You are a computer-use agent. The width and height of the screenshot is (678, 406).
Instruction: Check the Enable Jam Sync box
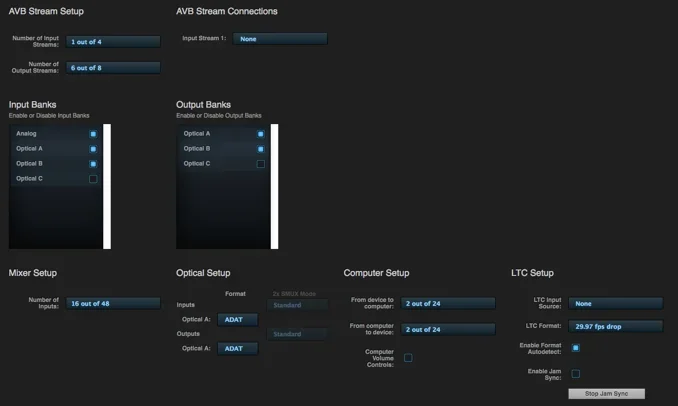[575, 373]
